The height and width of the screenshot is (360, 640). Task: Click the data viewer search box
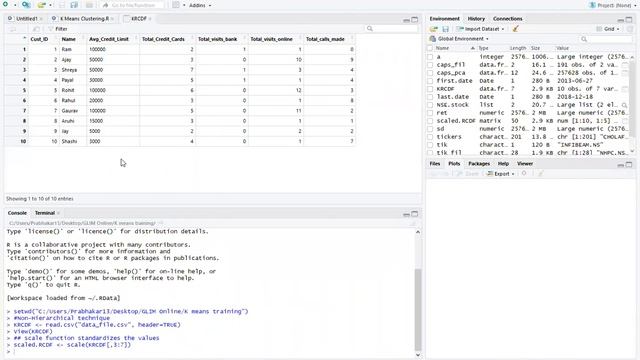(392, 29)
